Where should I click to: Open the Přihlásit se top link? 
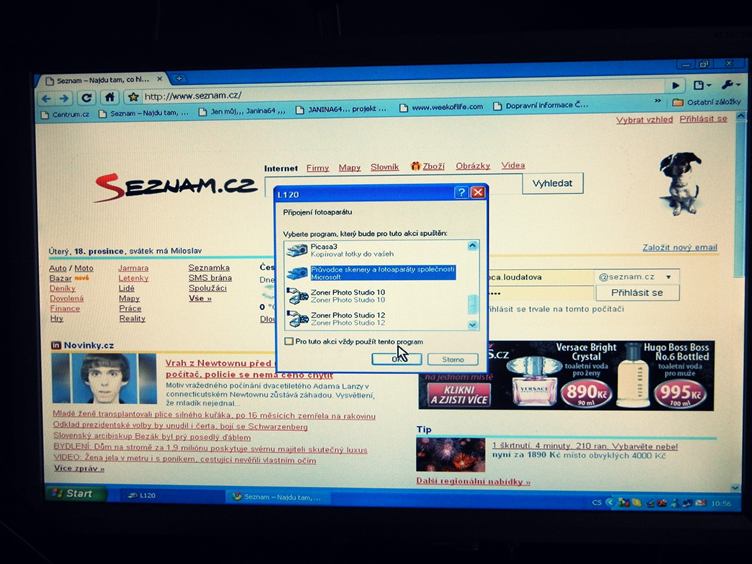[x=704, y=118]
